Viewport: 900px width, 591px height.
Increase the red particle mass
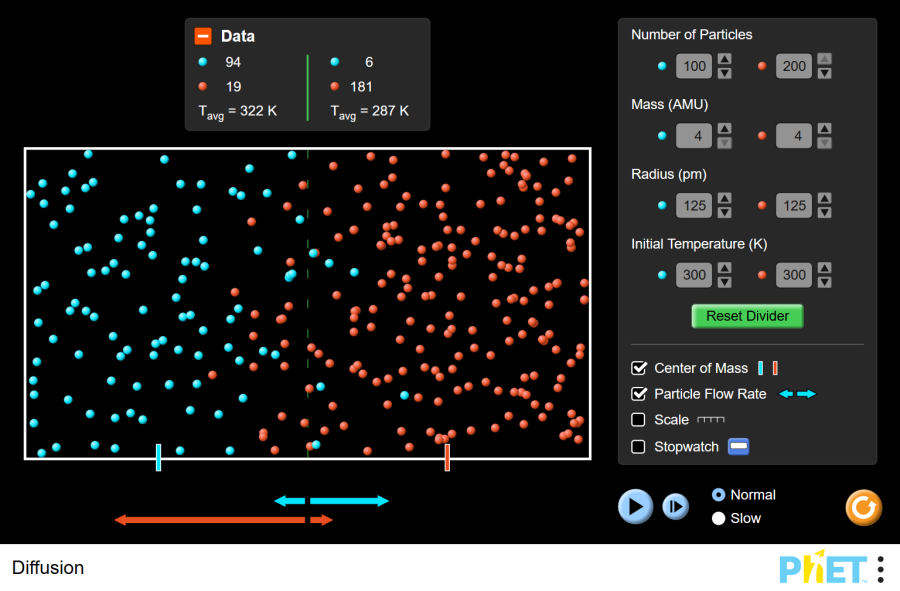point(824,129)
